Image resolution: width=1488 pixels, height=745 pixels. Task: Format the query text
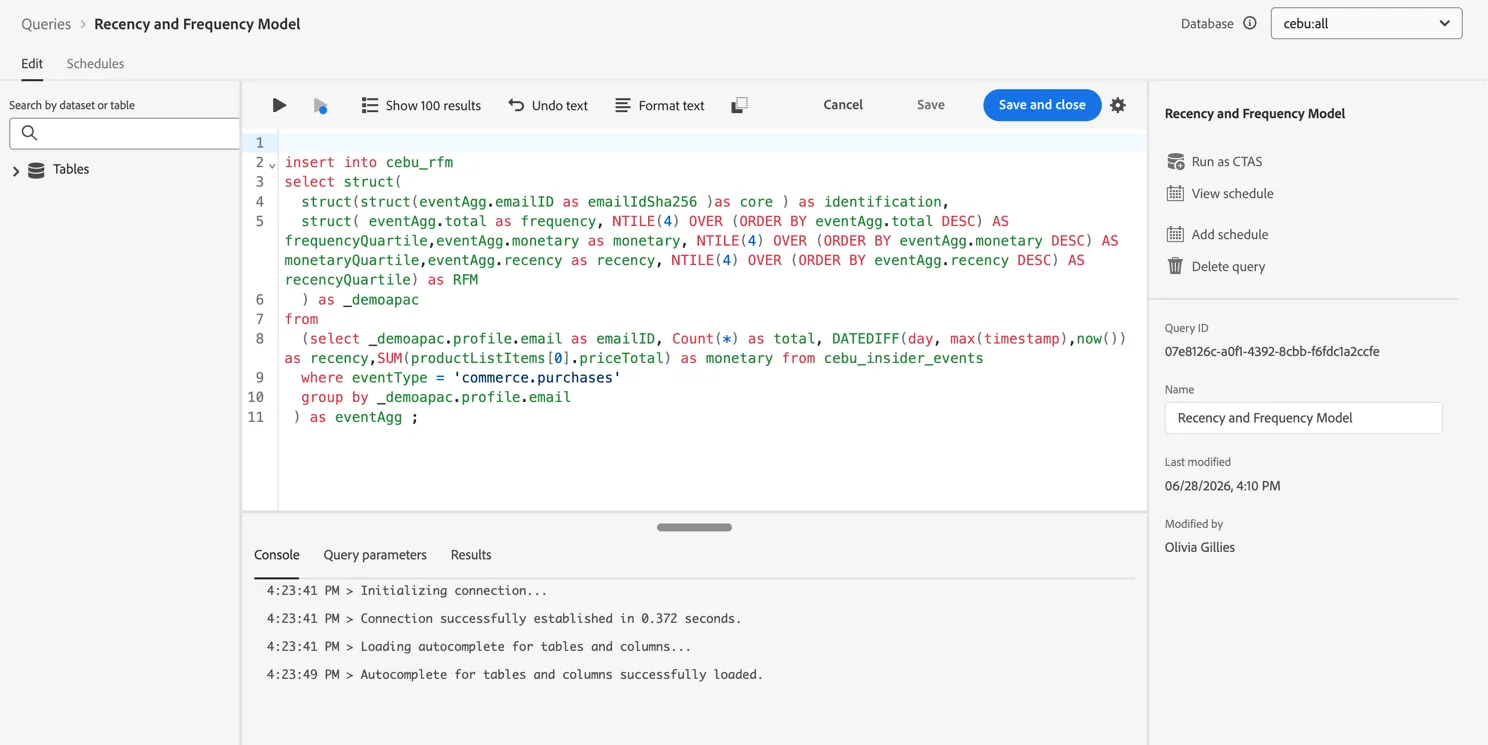click(x=660, y=105)
